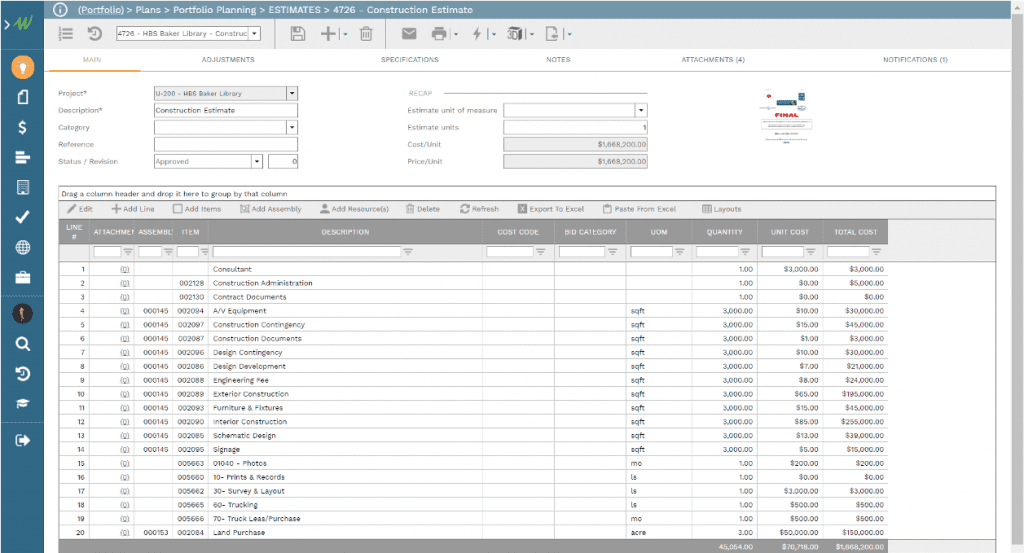Click the Save floppy disk icon
This screenshot has width=1024, height=553.
(297, 34)
